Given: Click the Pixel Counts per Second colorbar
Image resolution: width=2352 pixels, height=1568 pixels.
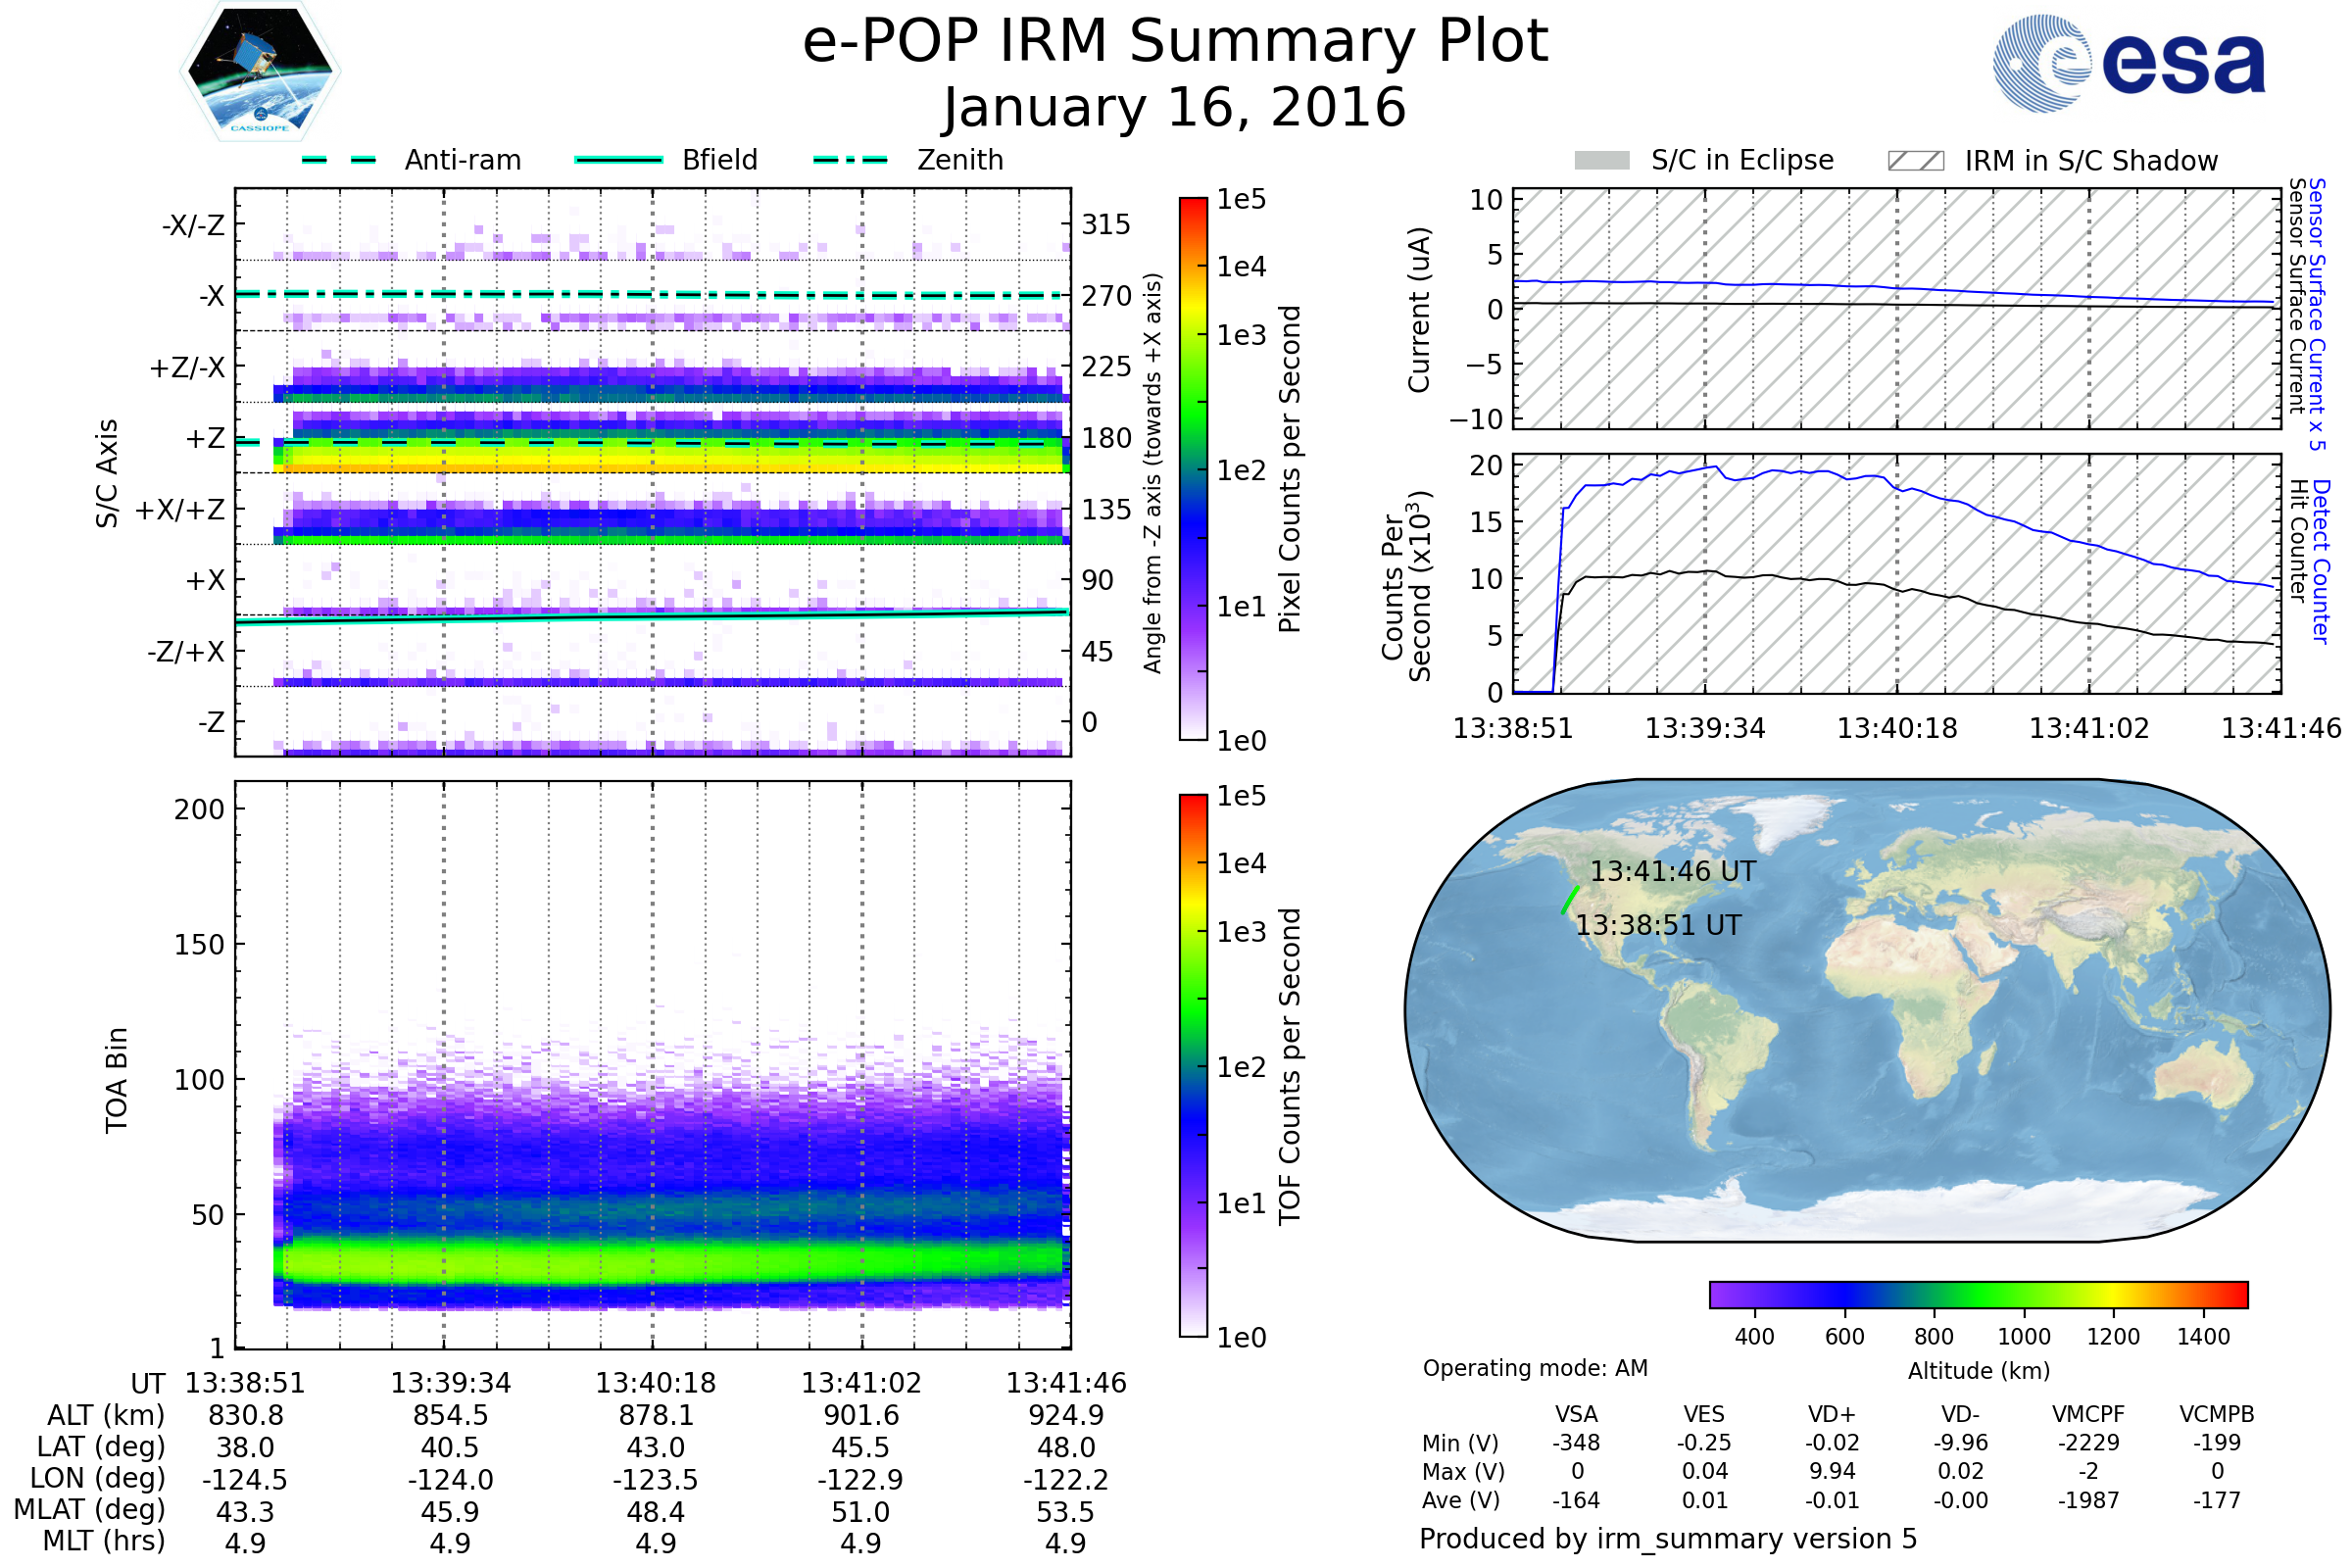Looking at the screenshot, I should pyautogui.click(x=1193, y=468).
